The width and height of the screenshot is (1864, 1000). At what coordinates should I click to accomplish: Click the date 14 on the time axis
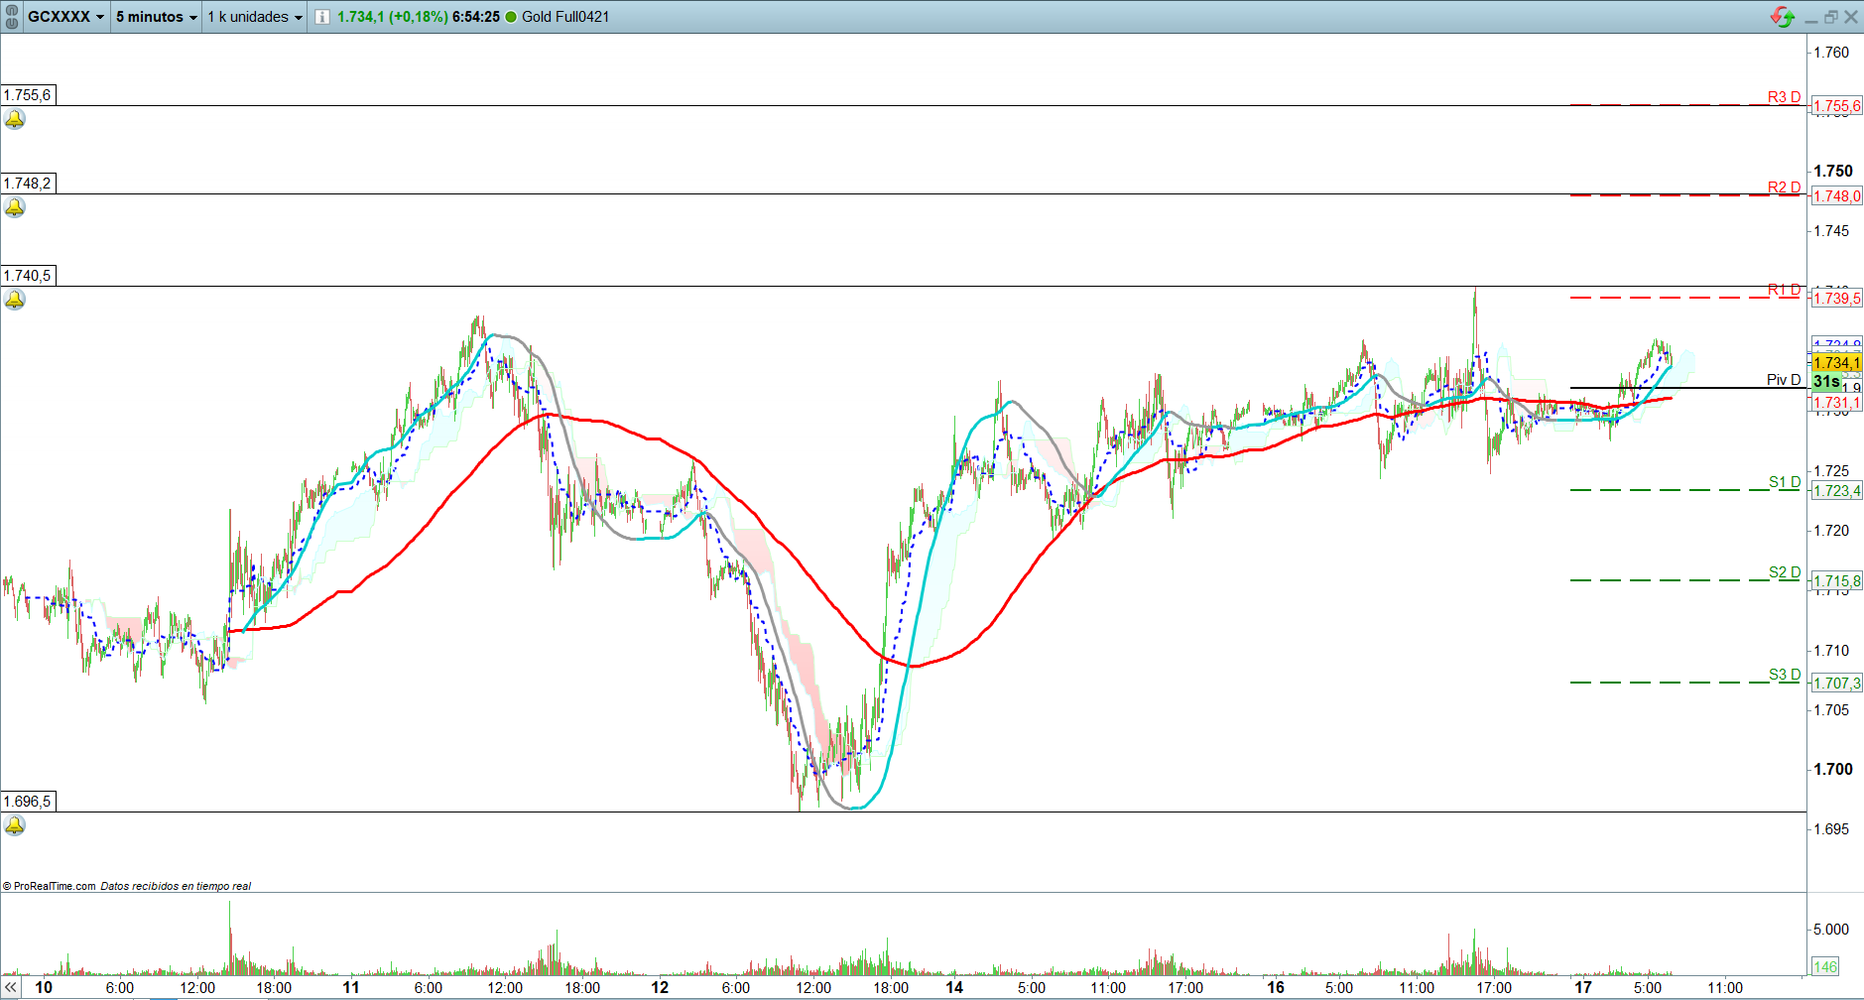pyautogui.click(x=955, y=988)
